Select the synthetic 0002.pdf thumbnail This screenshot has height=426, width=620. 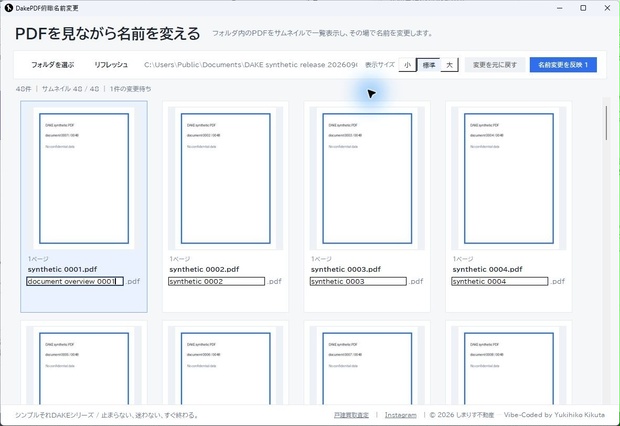click(x=225, y=178)
